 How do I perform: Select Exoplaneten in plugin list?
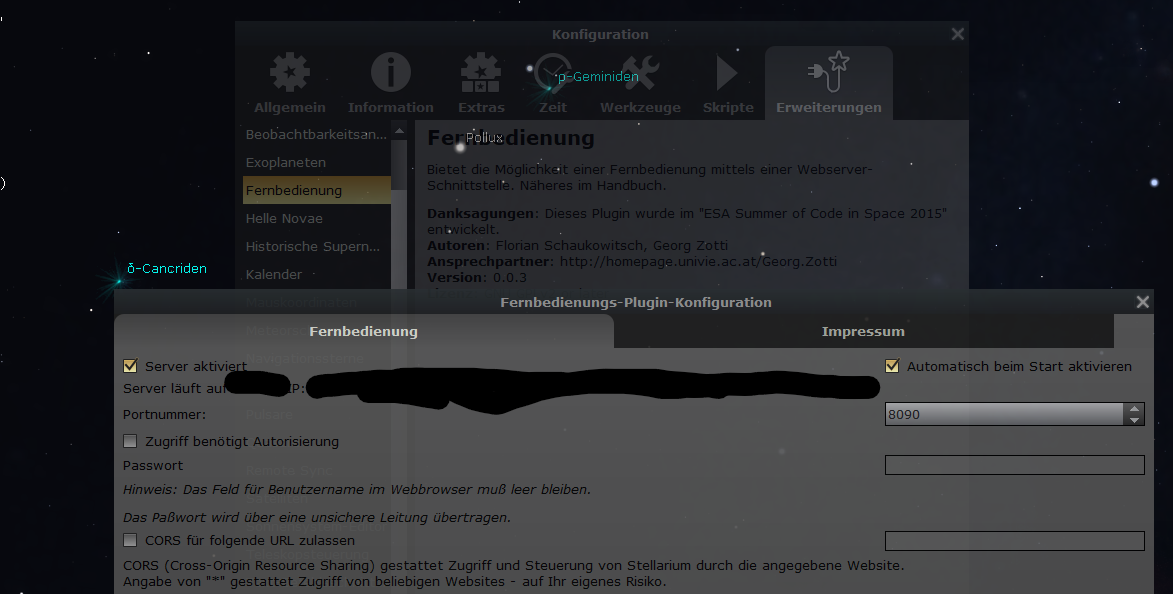(x=316, y=162)
